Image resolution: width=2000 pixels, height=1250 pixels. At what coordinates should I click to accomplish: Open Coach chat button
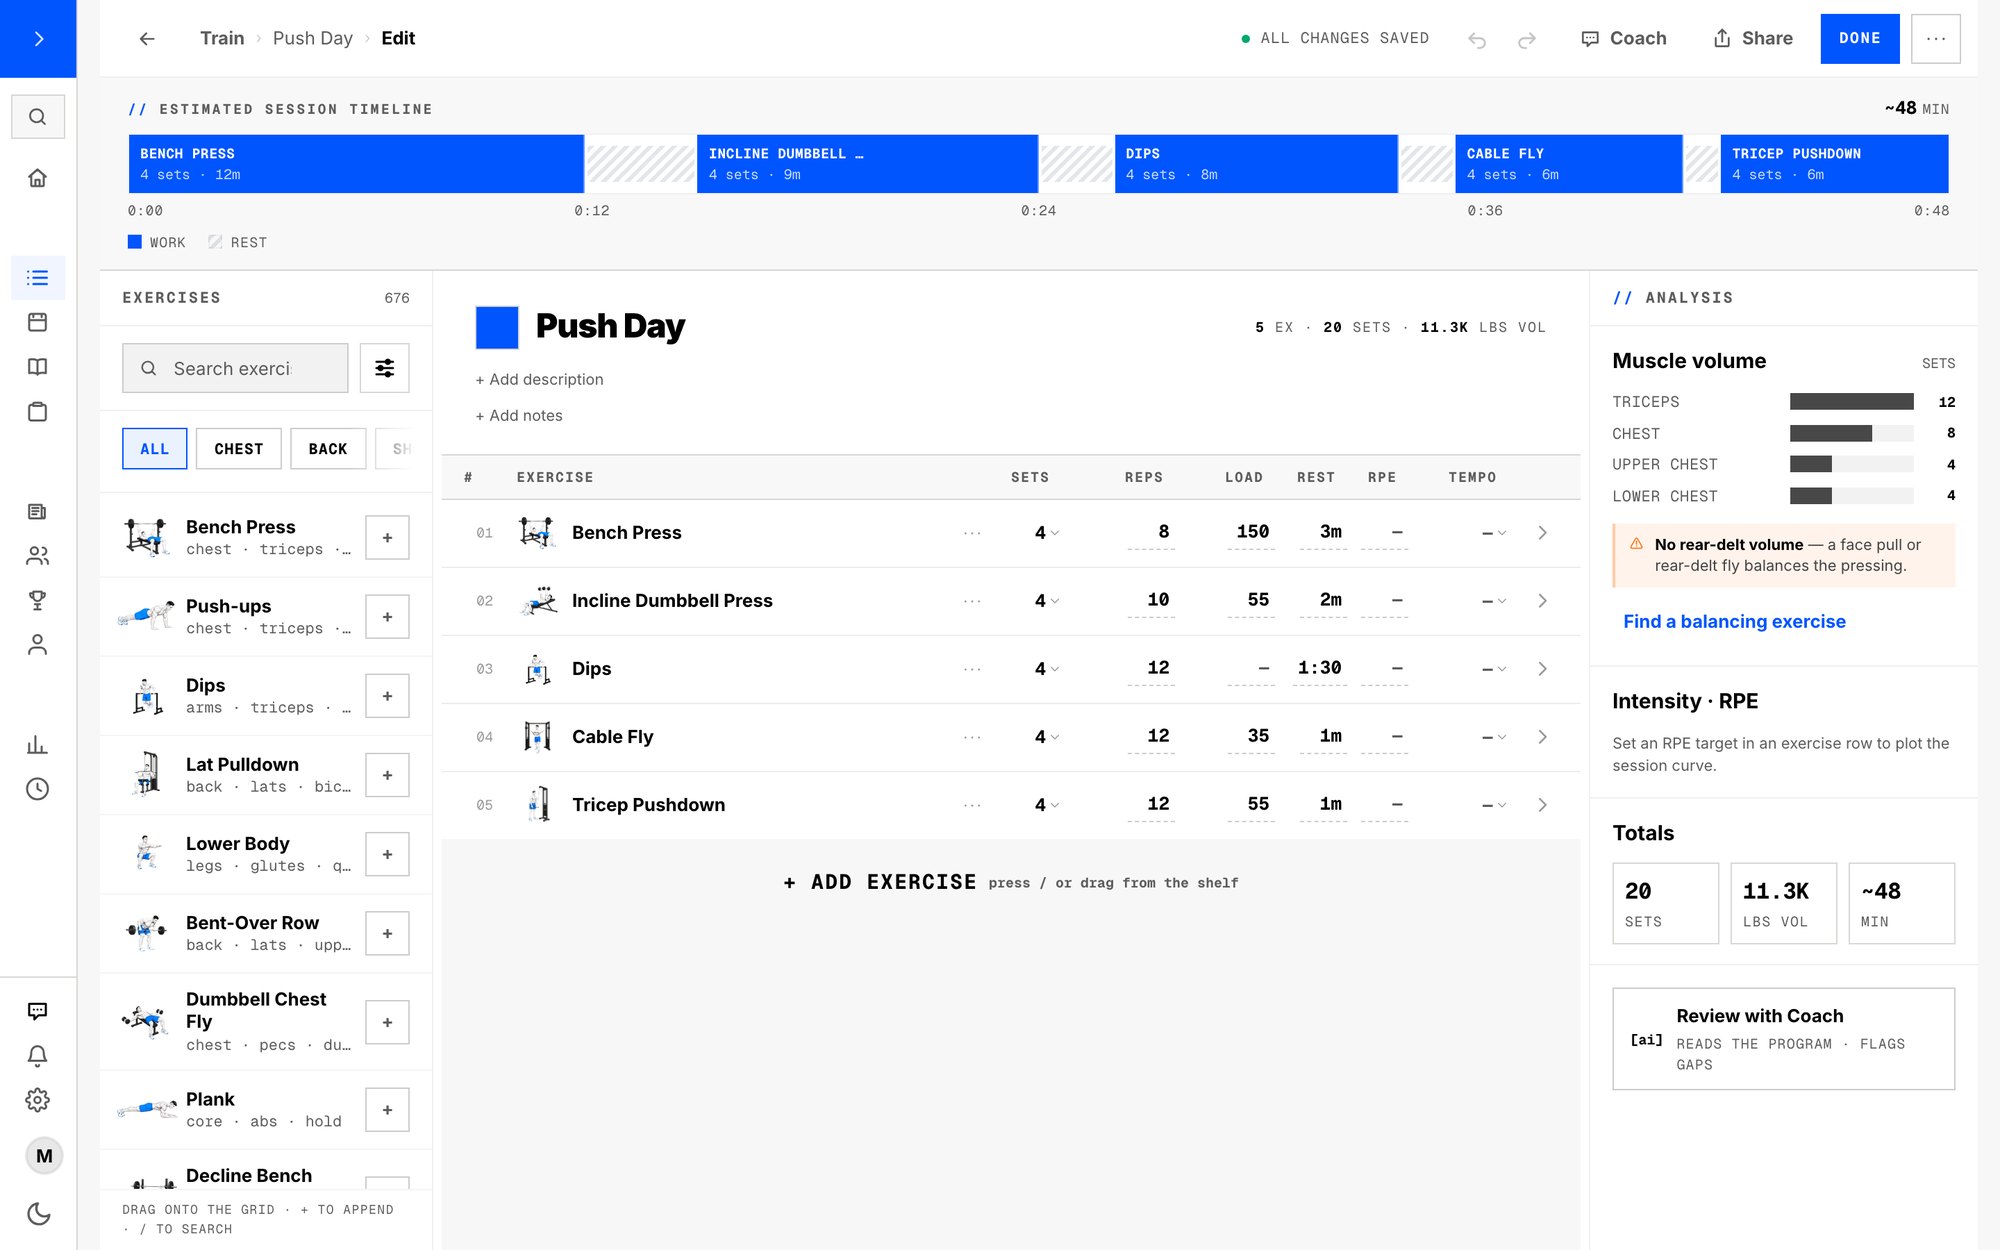[1624, 39]
